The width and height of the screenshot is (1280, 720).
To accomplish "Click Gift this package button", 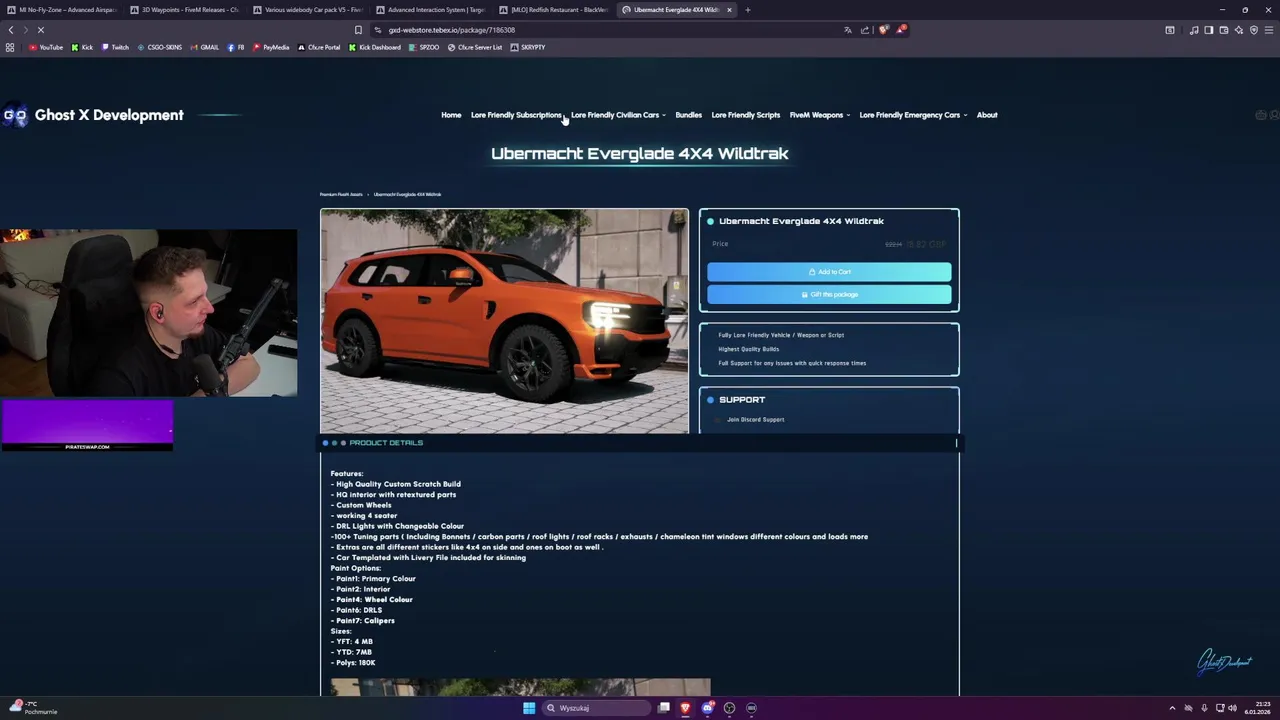I will (829, 294).
